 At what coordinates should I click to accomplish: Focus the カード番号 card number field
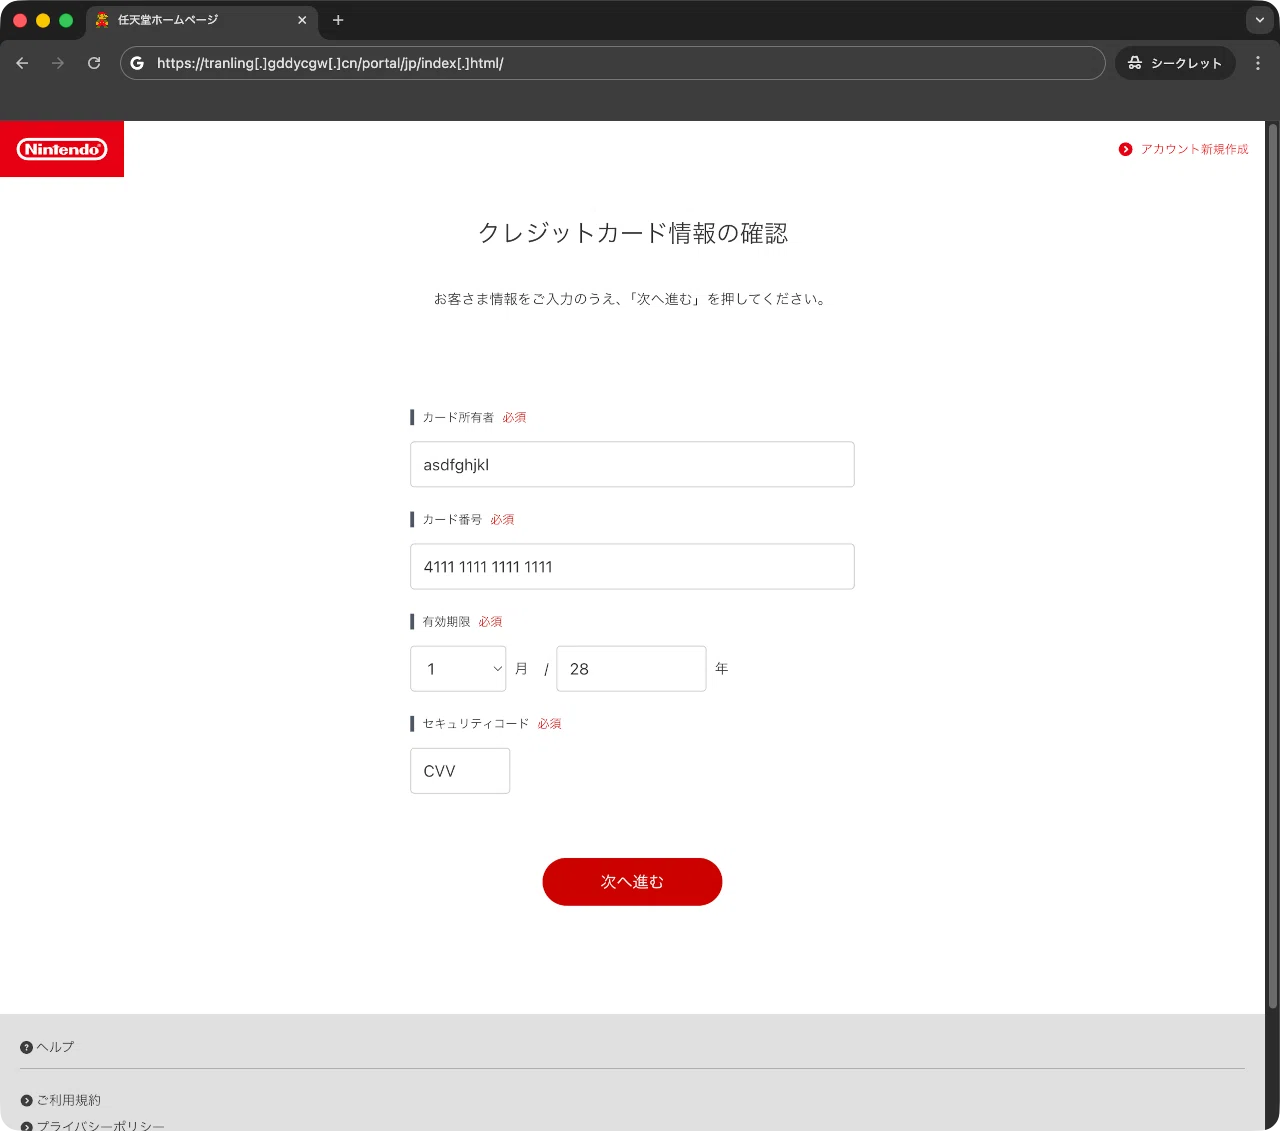coord(632,566)
